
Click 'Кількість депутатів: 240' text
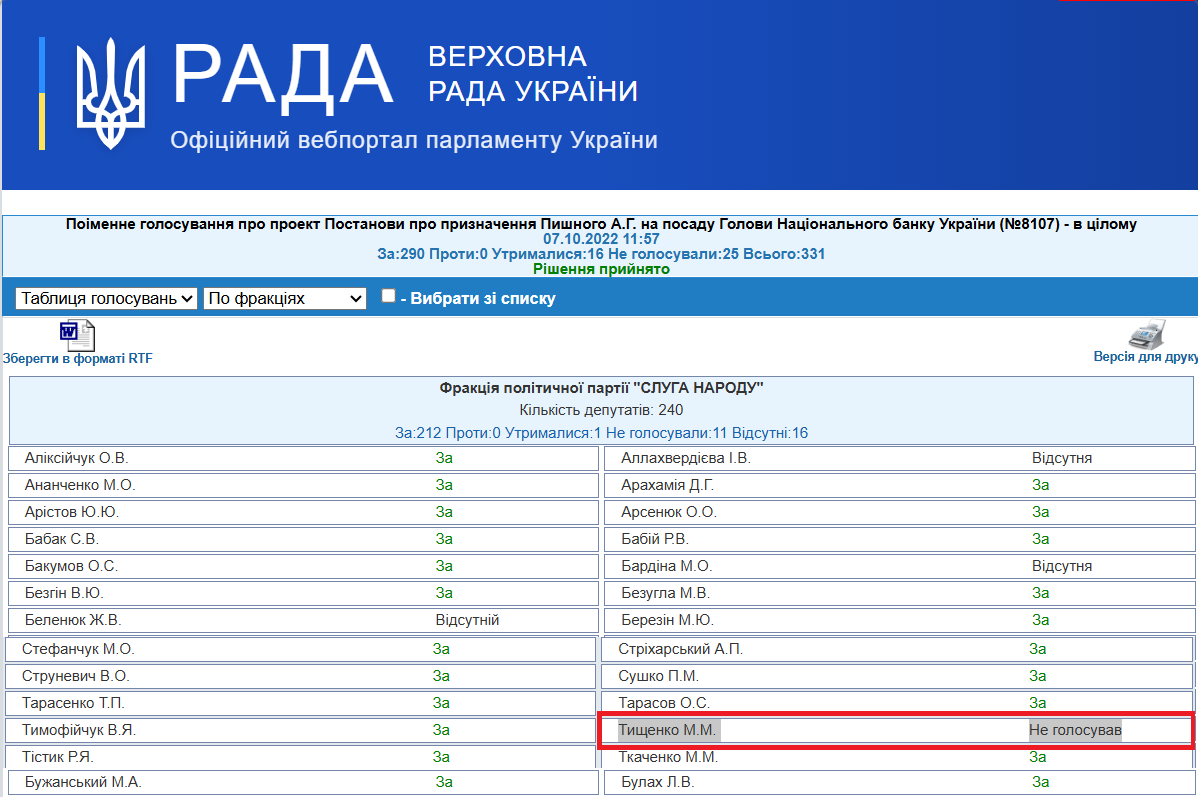[601, 410]
